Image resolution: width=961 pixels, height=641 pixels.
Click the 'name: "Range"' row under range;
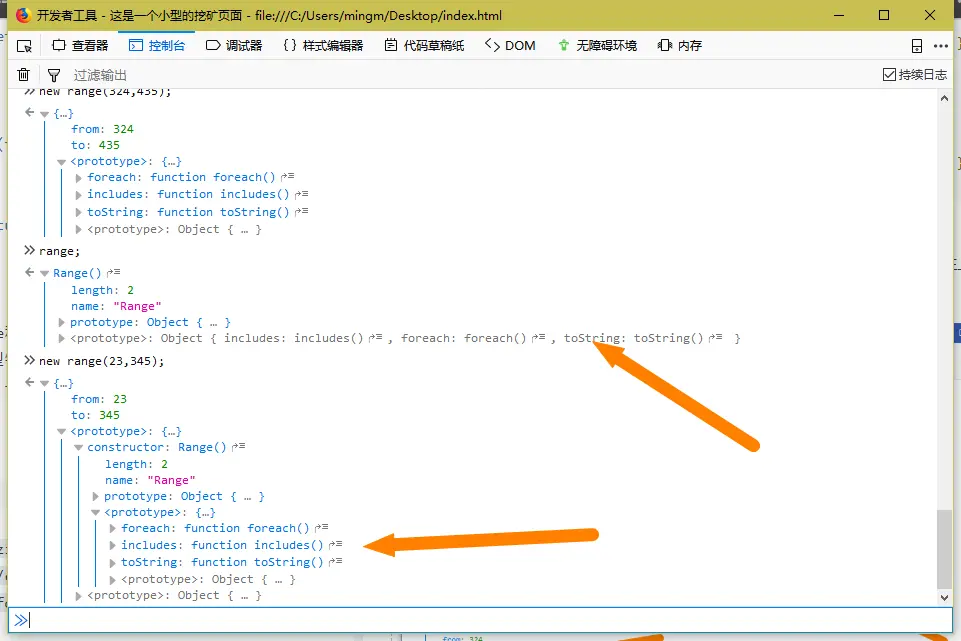point(116,306)
